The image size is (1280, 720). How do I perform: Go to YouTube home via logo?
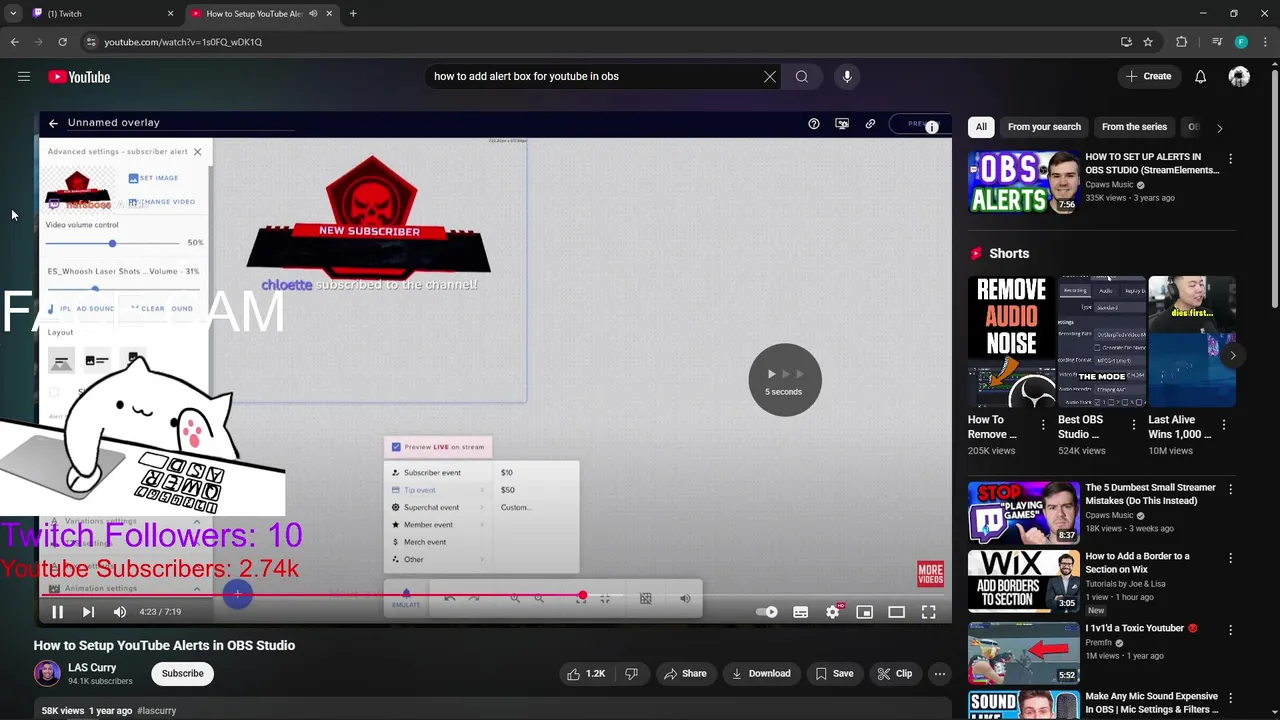[x=79, y=77]
